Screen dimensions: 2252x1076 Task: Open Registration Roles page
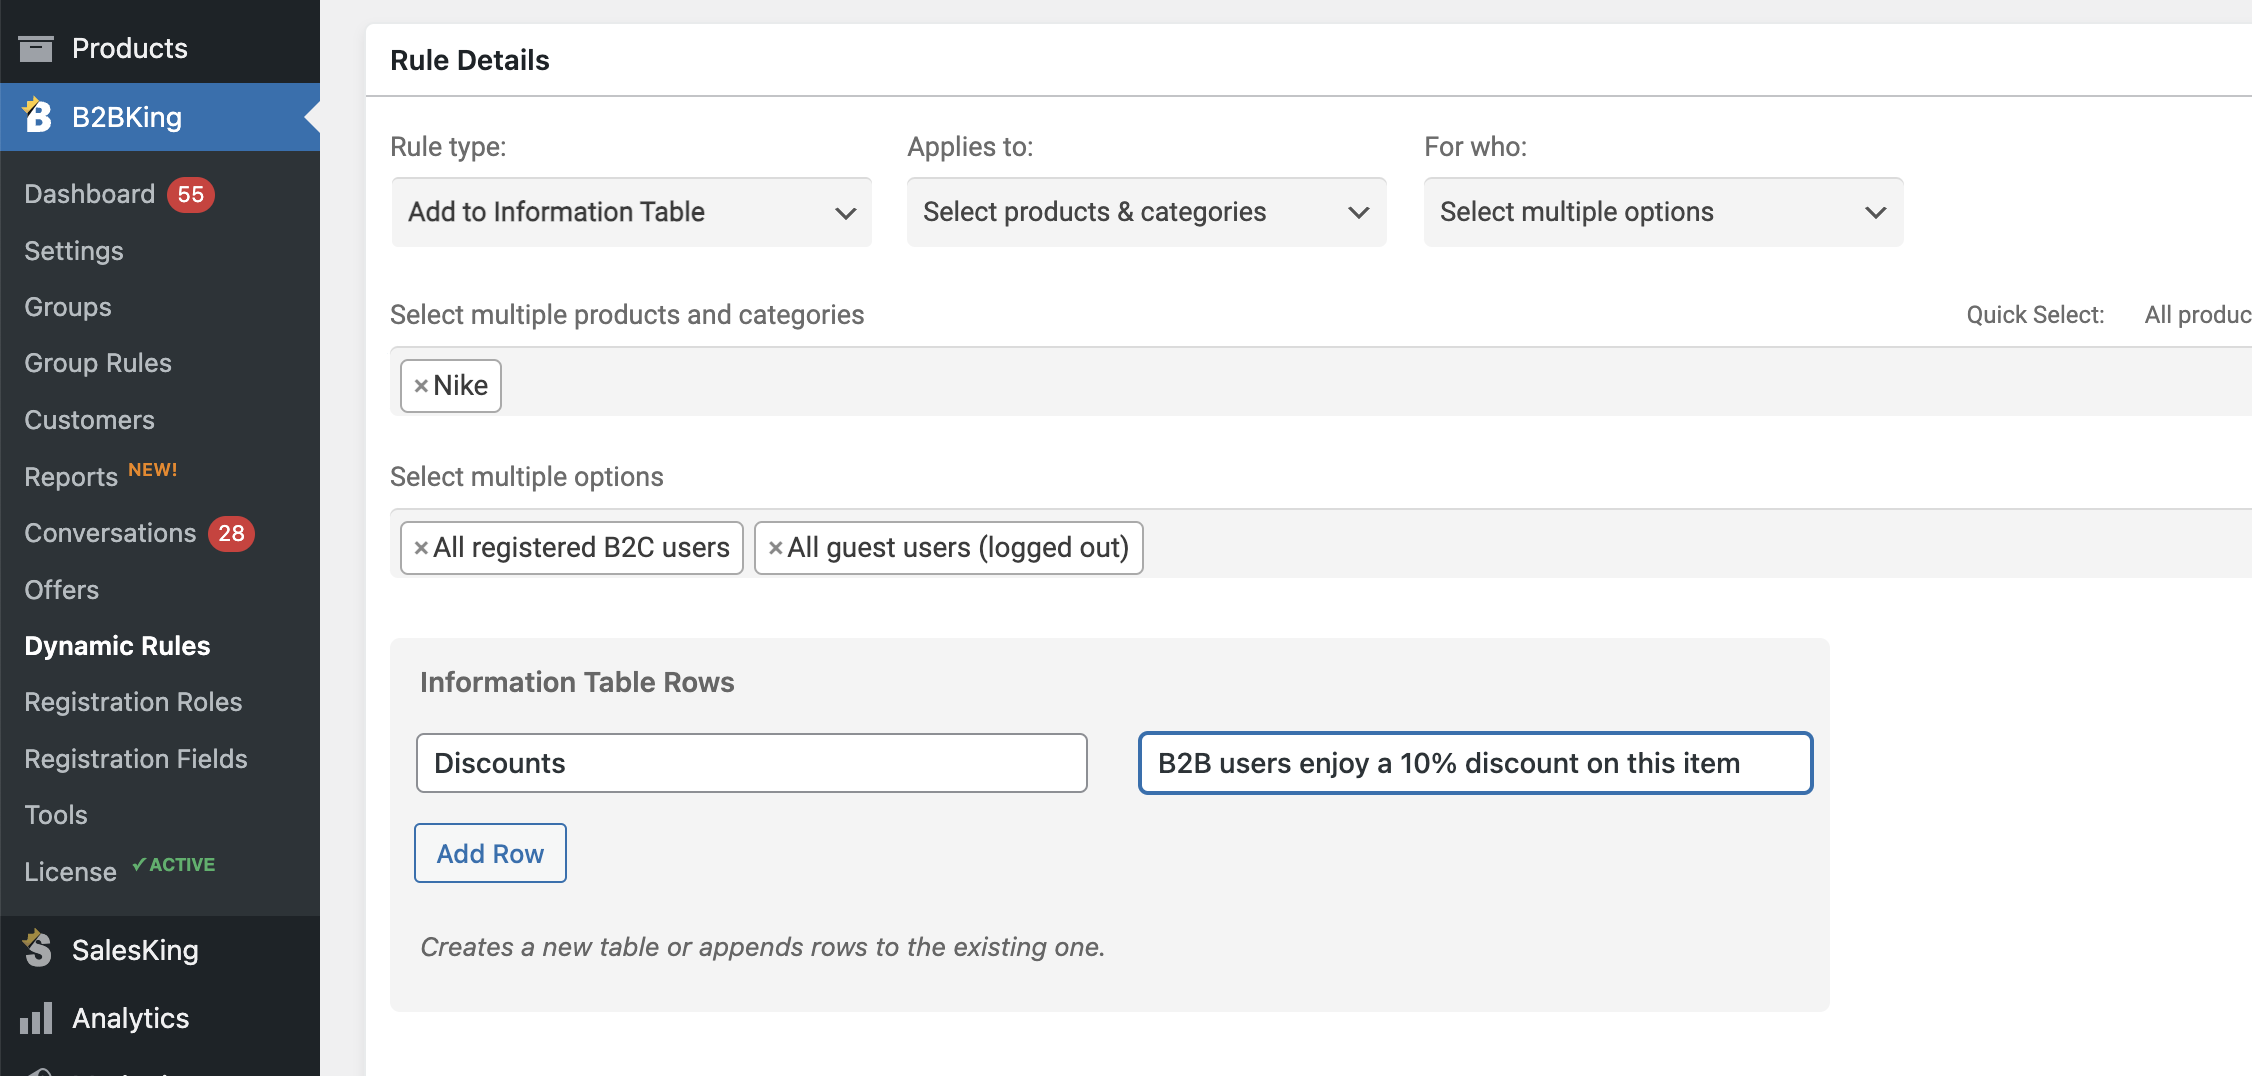point(133,702)
